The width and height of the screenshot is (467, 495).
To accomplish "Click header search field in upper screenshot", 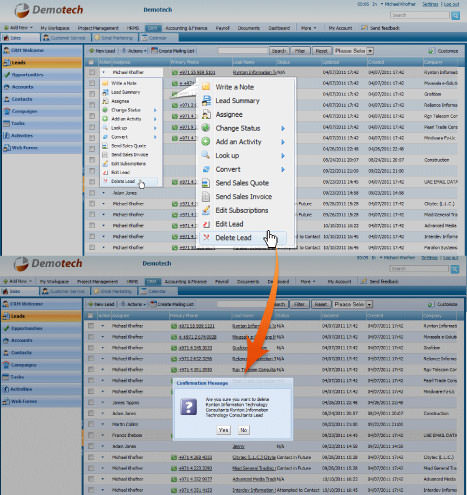I will [x=420, y=15].
